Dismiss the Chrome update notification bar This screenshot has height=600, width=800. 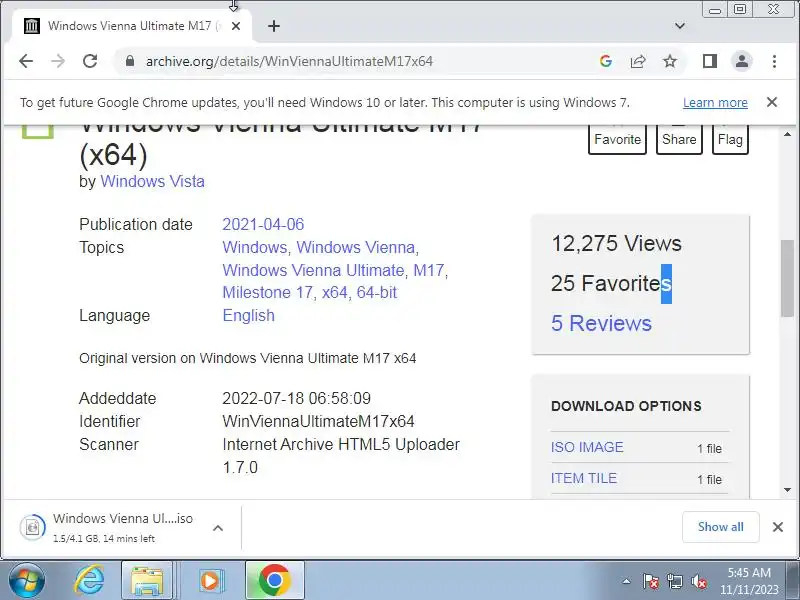[772, 102]
